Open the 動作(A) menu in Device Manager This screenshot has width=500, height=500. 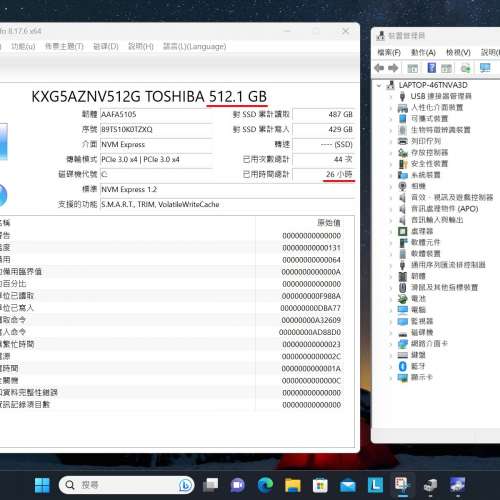[423, 52]
